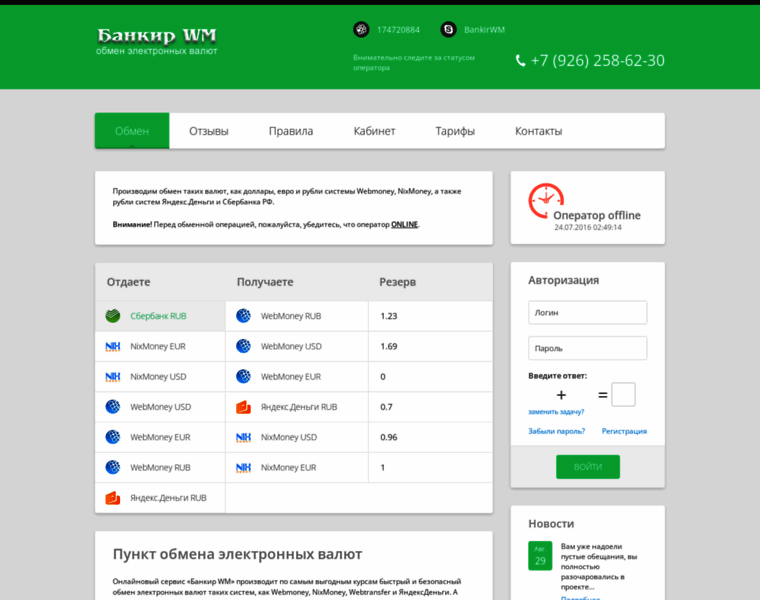
Task: Click the Резерв column header
Action: [x=397, y=282]
